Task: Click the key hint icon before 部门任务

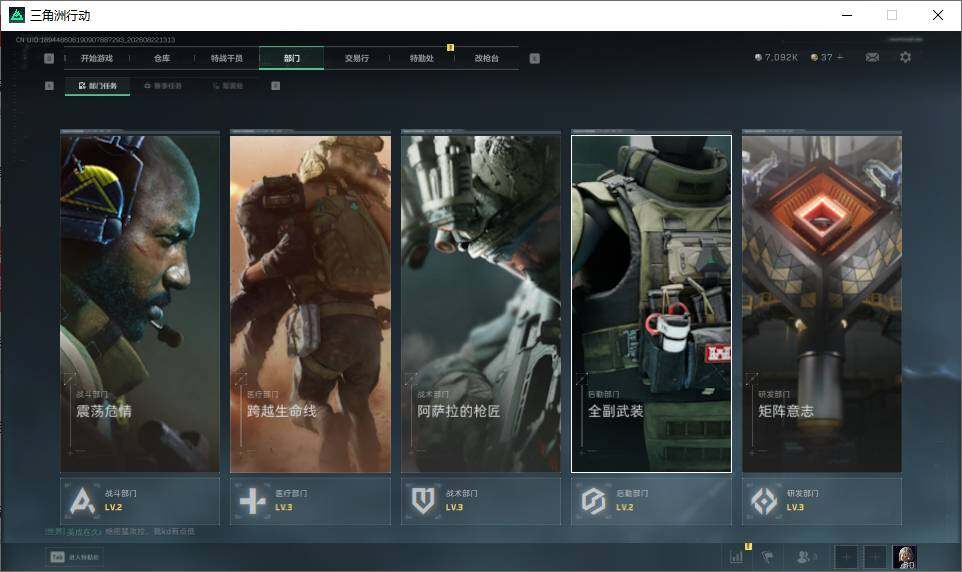Action: [49, 86]
